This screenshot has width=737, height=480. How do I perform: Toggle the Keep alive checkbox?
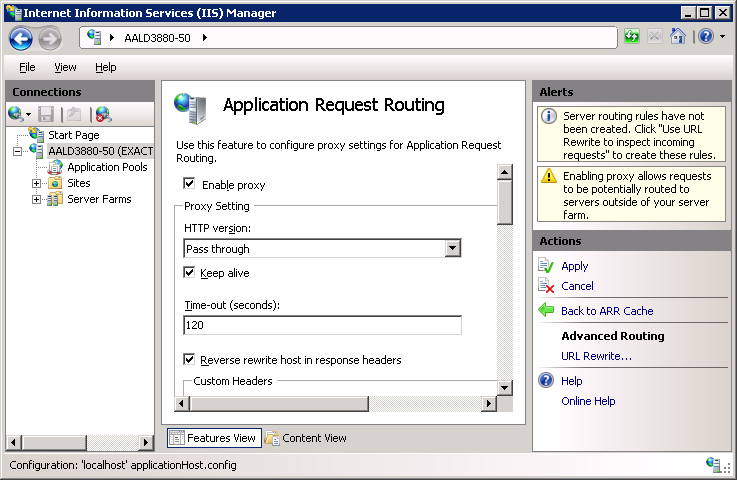coord(189,272)
